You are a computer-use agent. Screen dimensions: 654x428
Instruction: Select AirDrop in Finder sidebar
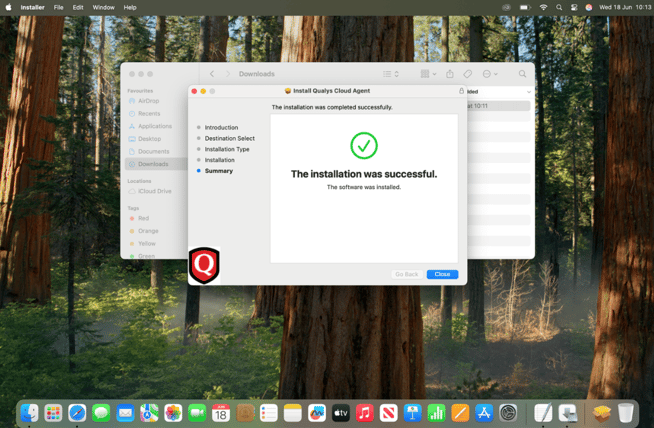[x=148, y=101]
